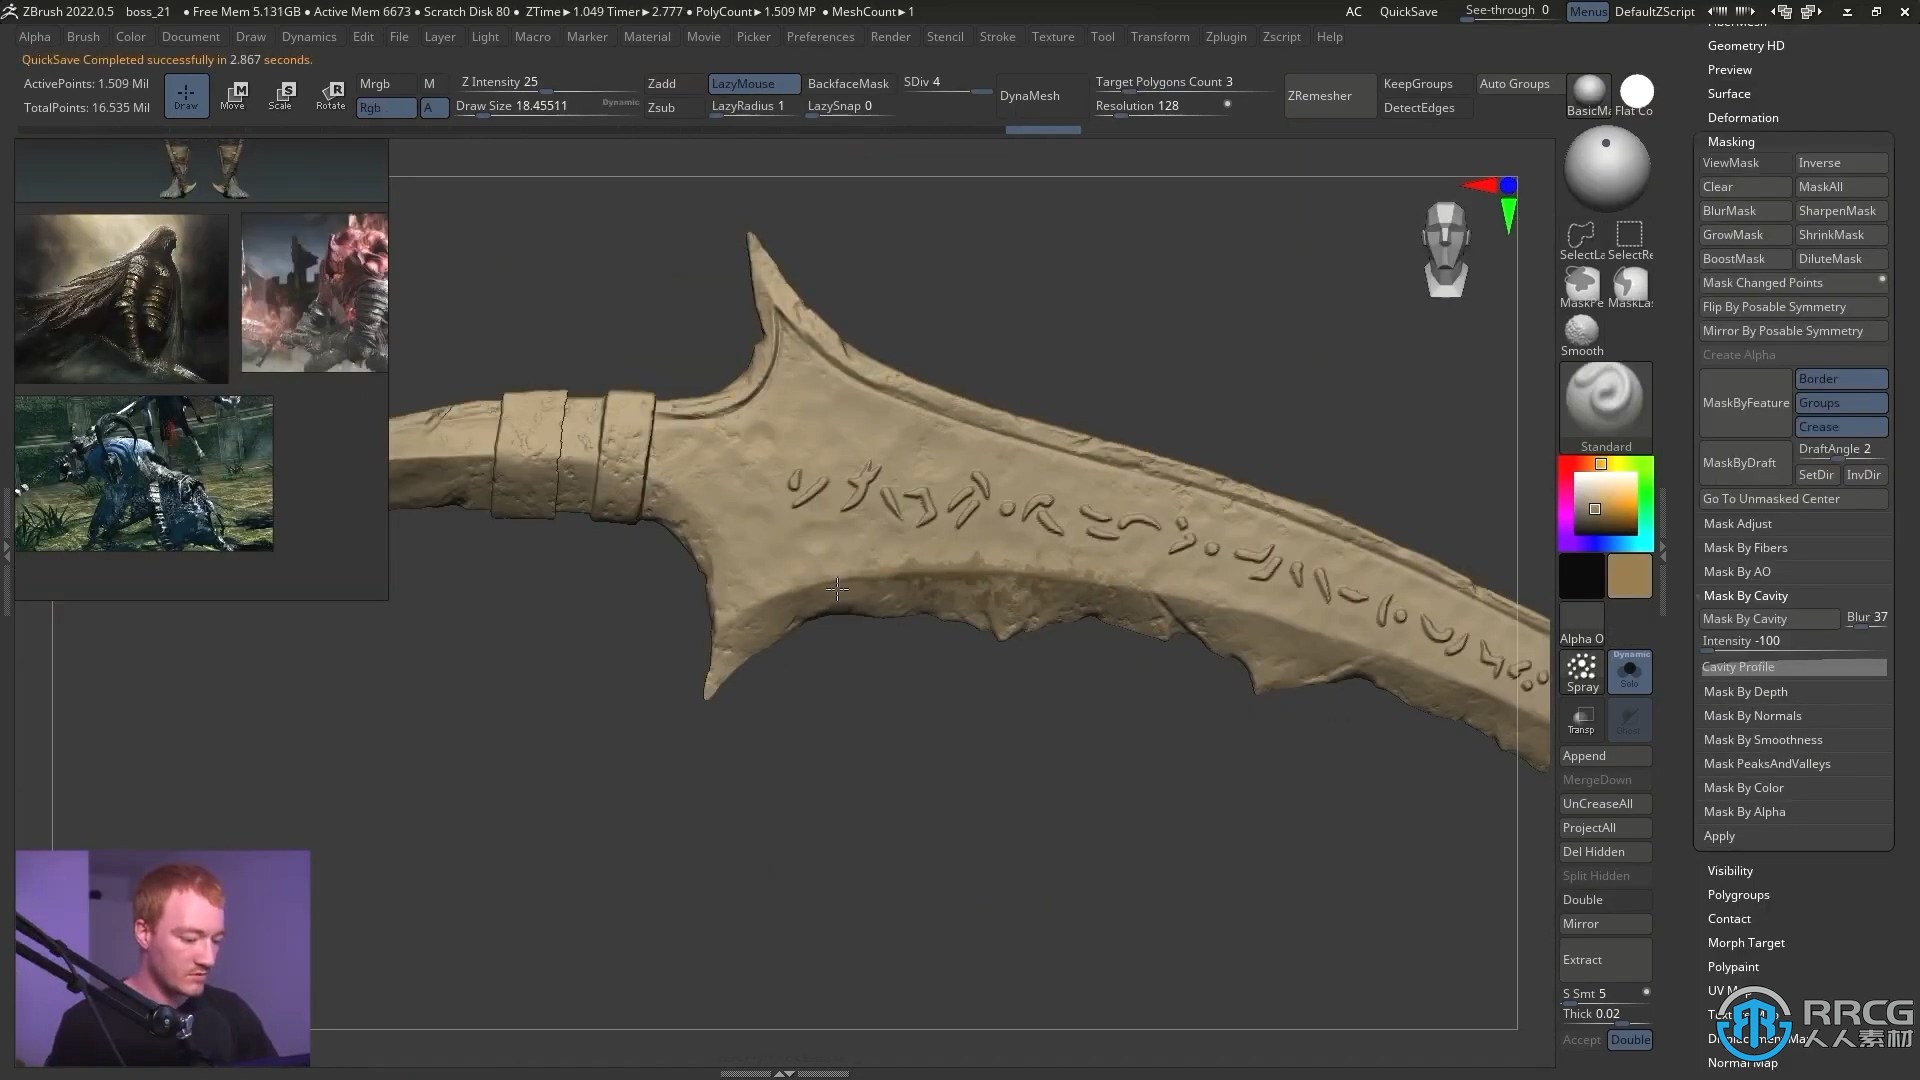Expand the Masking panel section

[x=1731, y=141]
